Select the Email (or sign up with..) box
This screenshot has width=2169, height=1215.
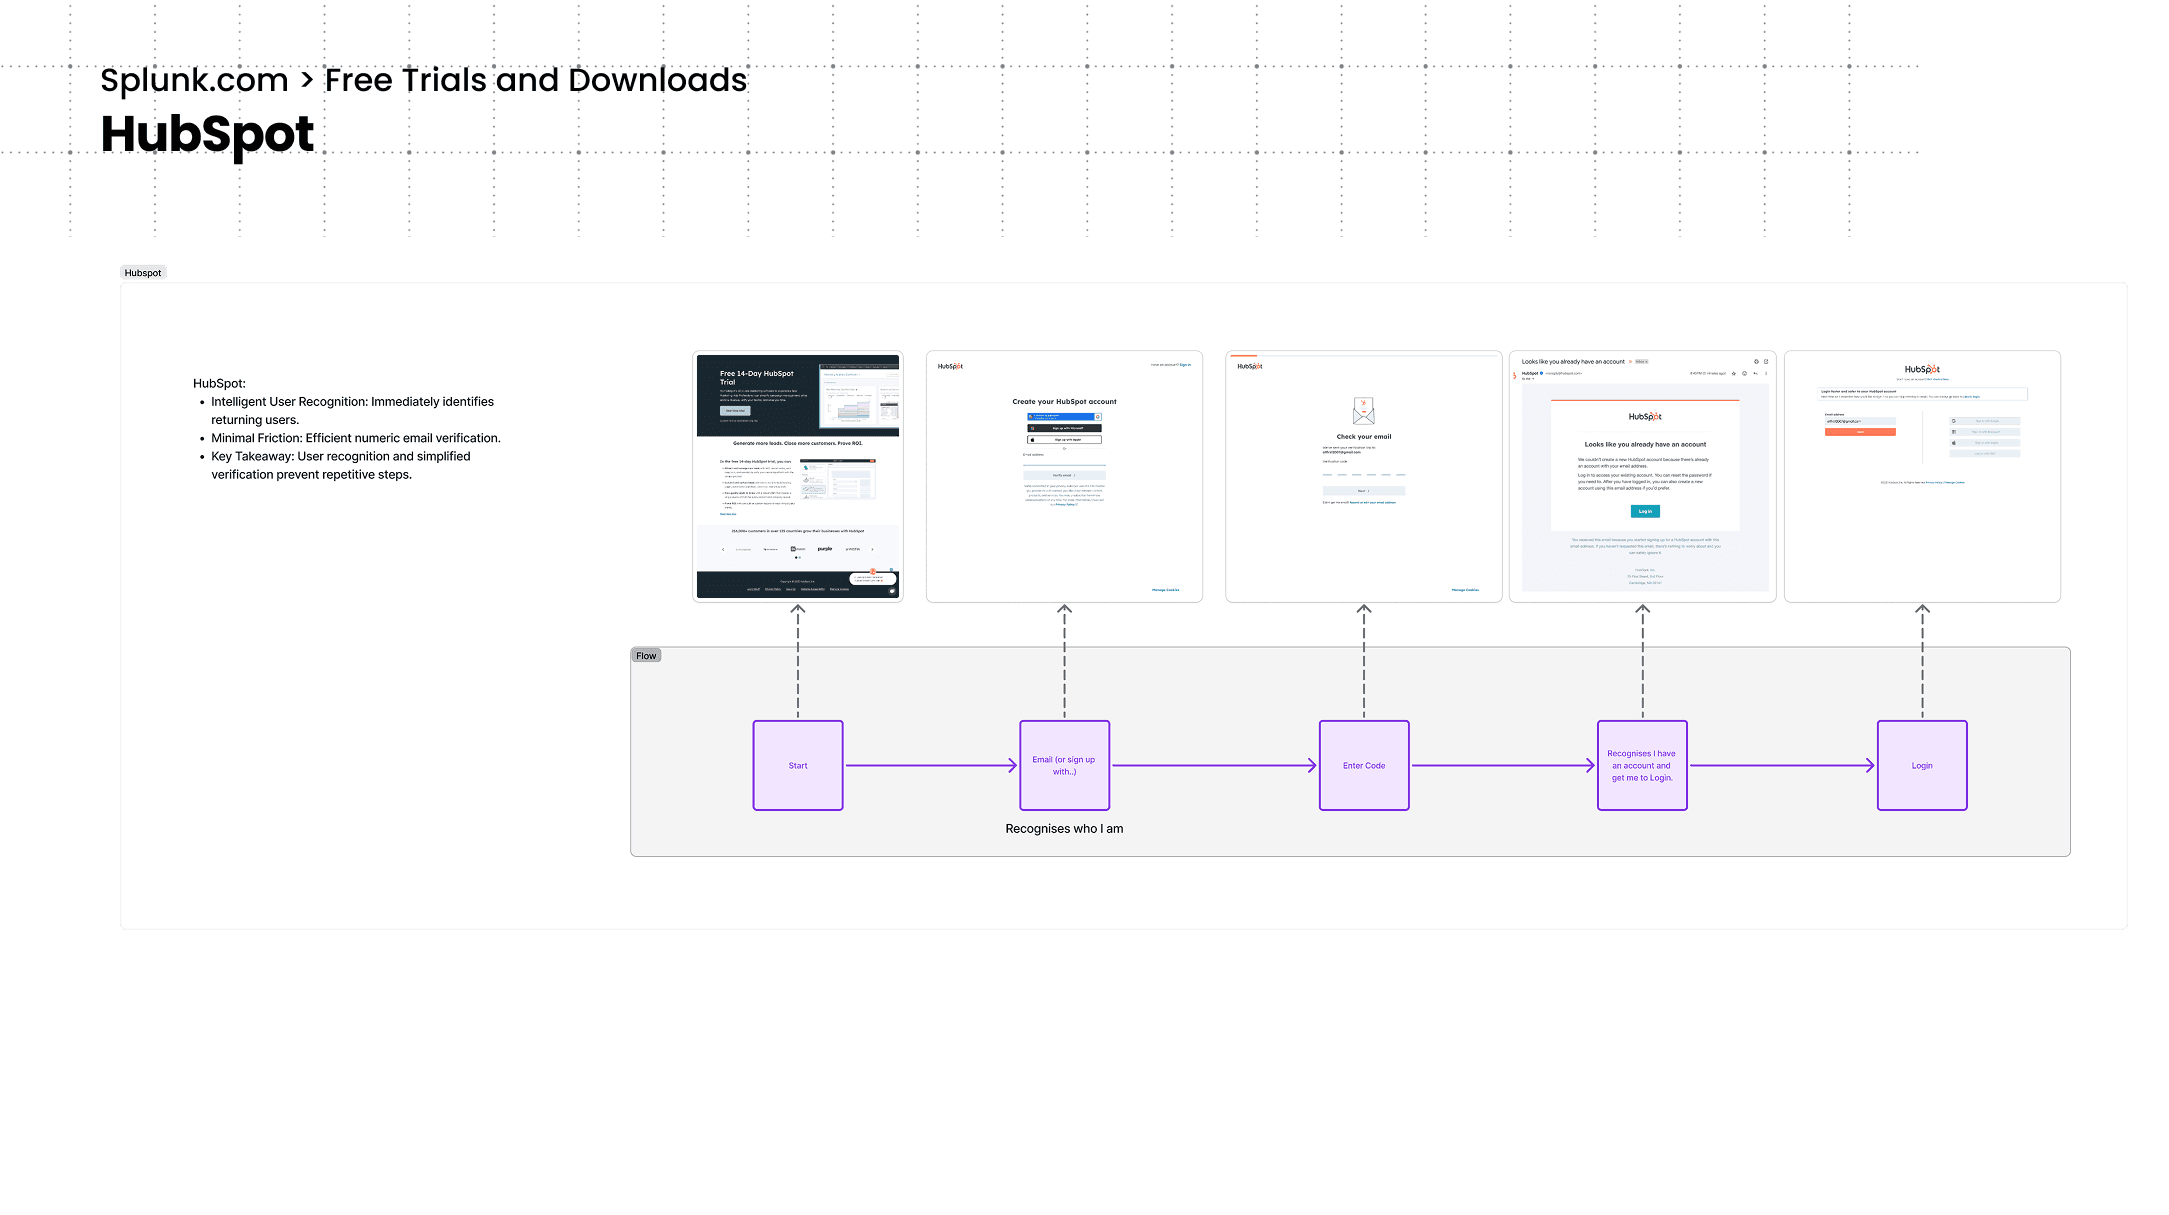(1064, 765)
